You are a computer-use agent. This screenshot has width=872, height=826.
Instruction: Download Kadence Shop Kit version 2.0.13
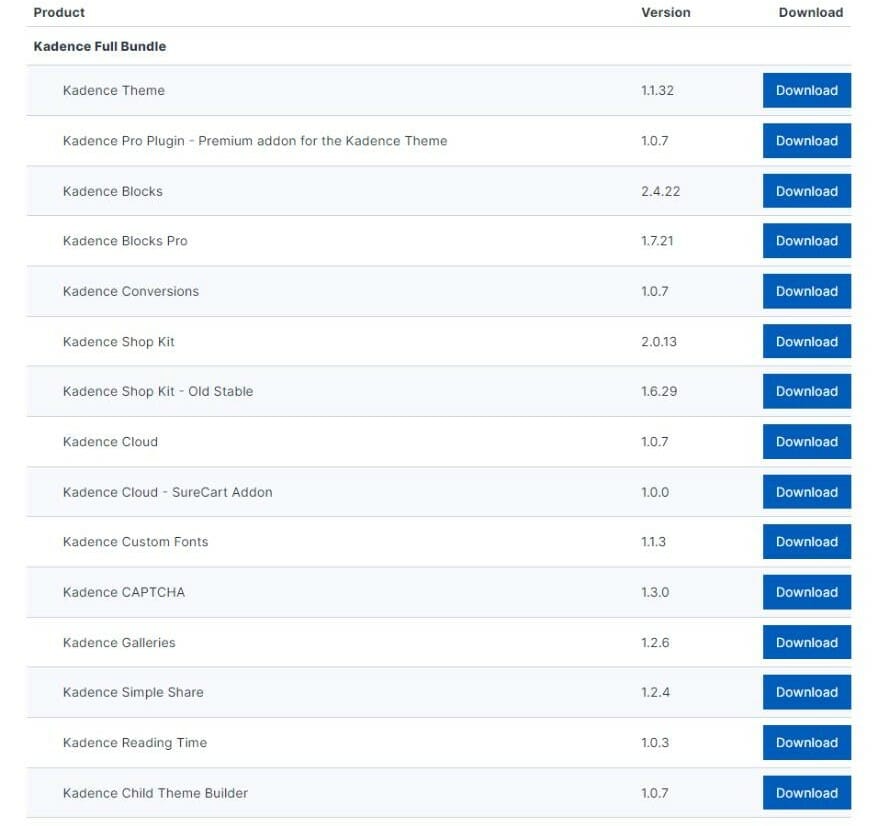[806, 341]
